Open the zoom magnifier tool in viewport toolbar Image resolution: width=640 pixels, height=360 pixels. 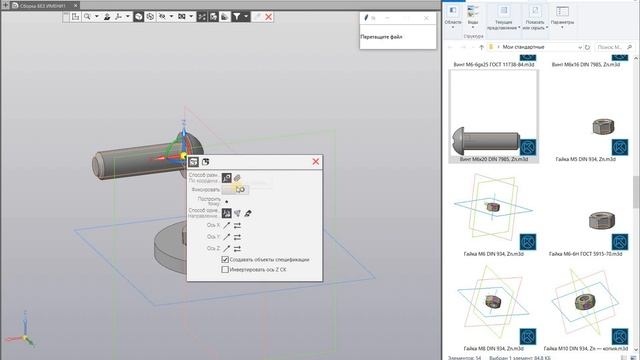pyautogui.click(x=87, y=17)
